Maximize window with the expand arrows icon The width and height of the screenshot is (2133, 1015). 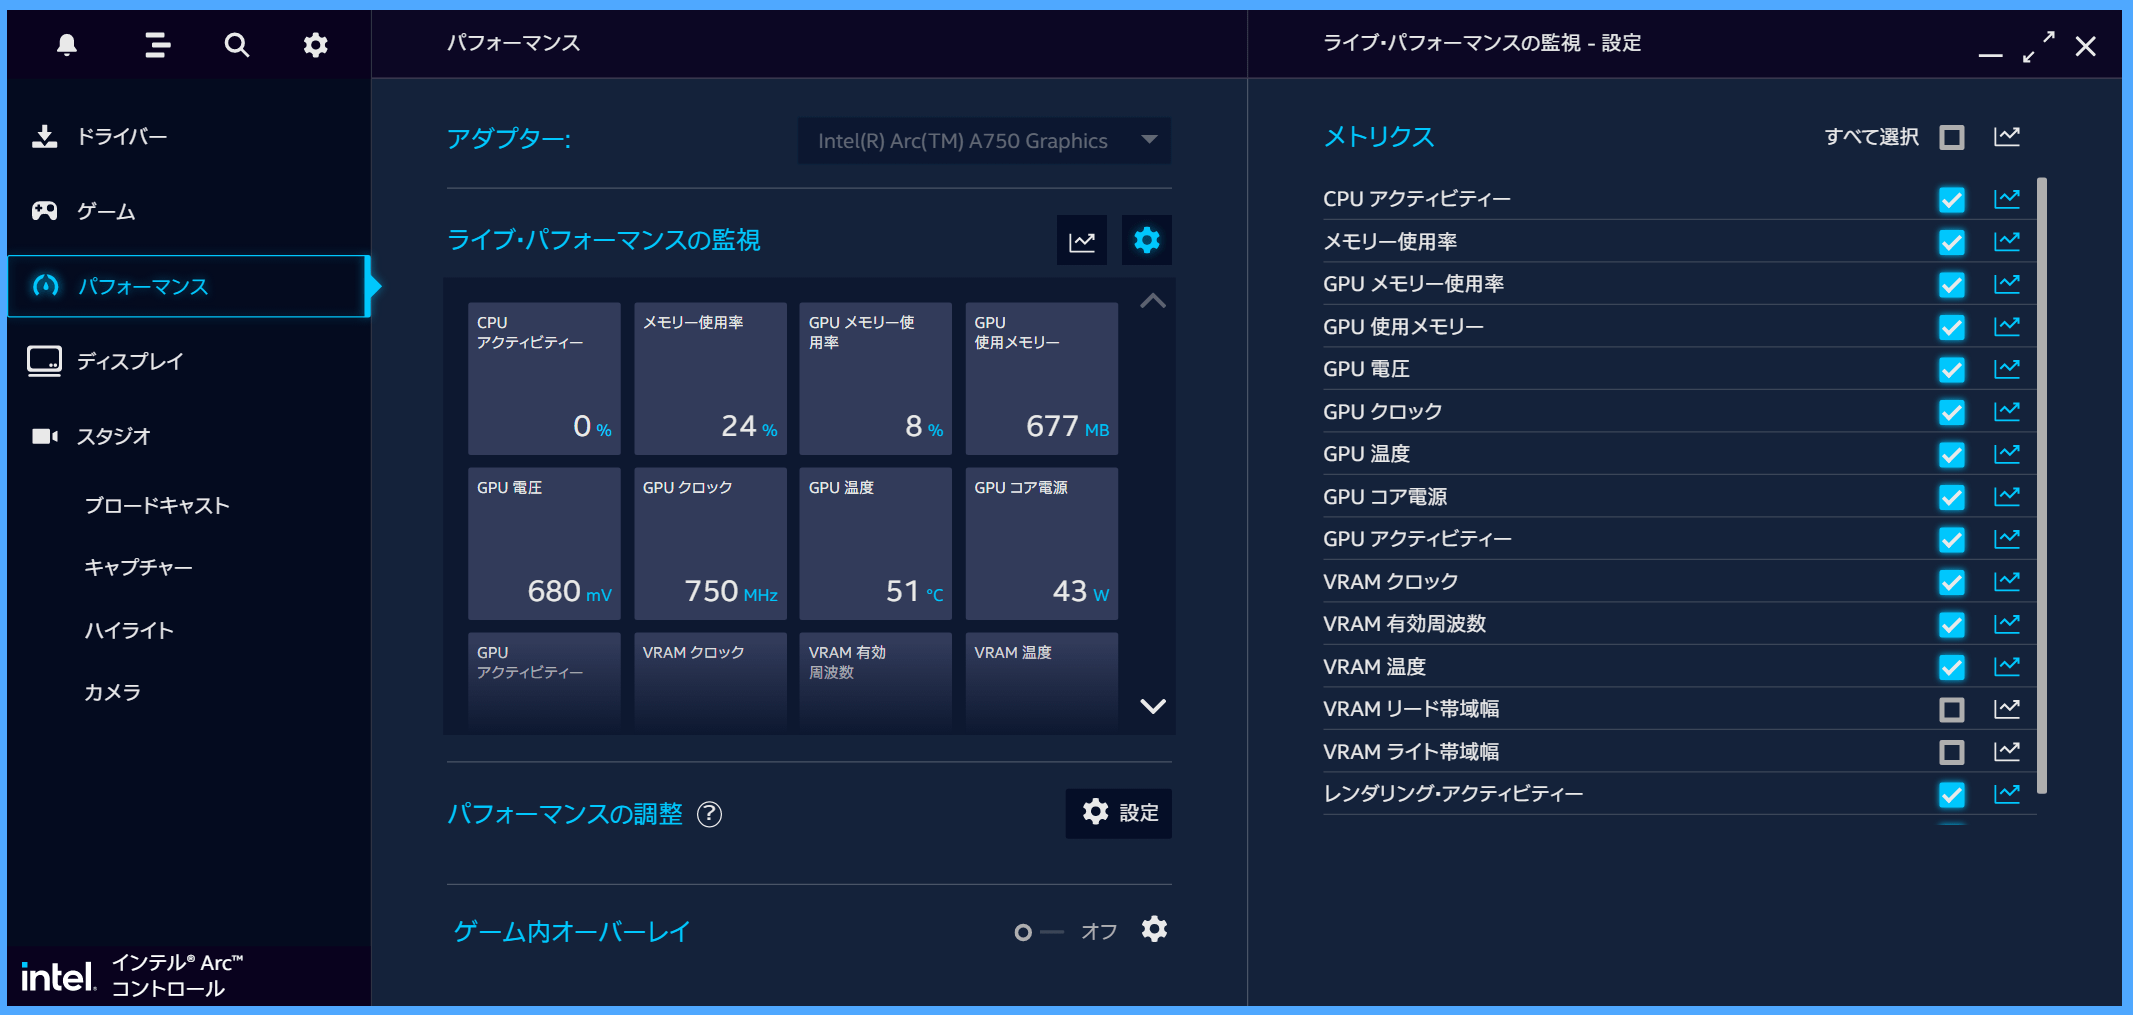[2039, 46]
